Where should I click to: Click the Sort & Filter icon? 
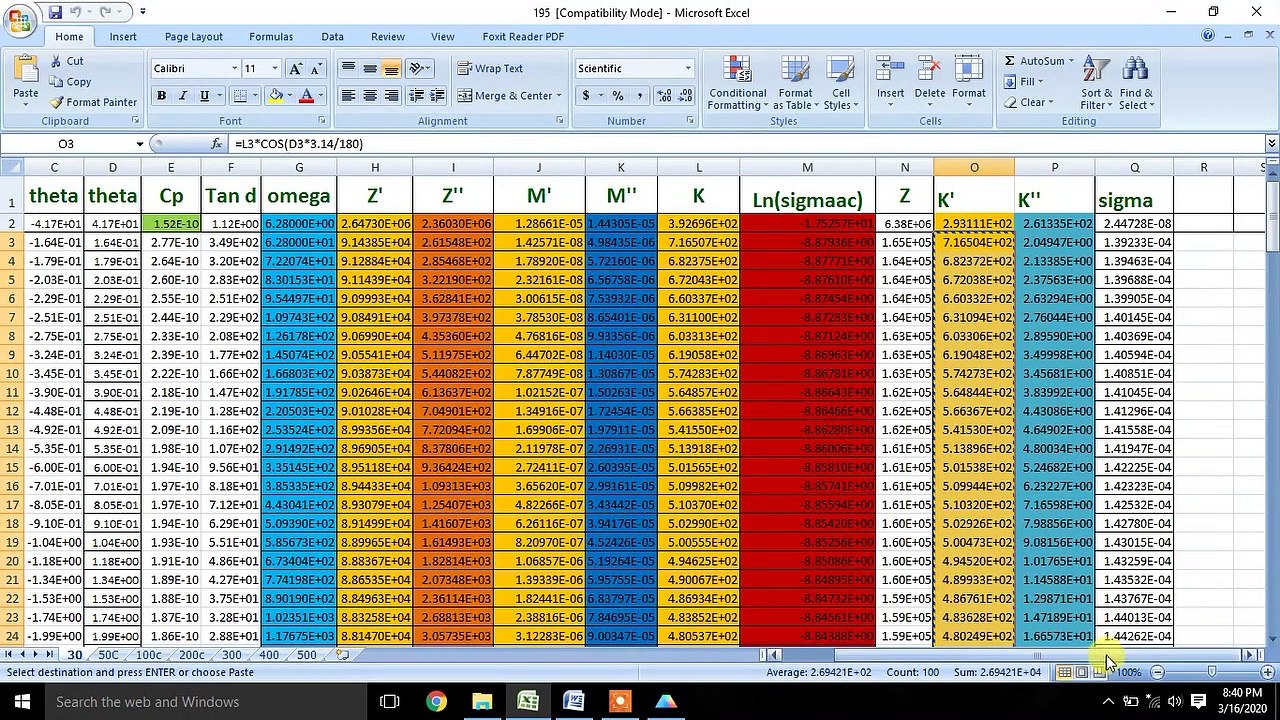tap(1096, 70)
